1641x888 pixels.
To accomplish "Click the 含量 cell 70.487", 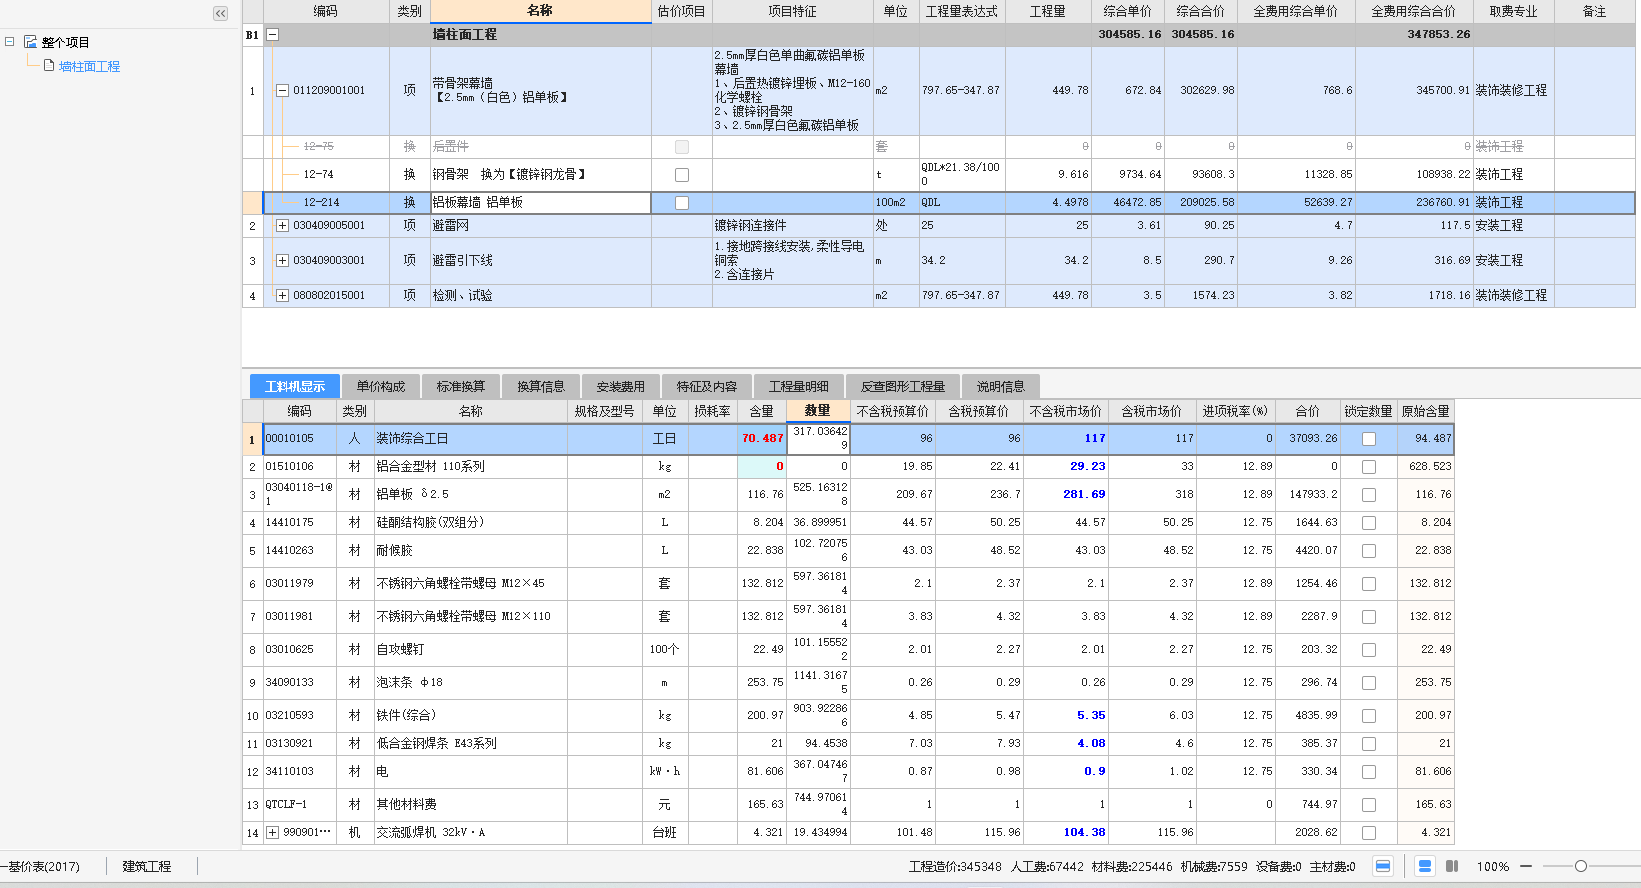I will click(762, 438).
